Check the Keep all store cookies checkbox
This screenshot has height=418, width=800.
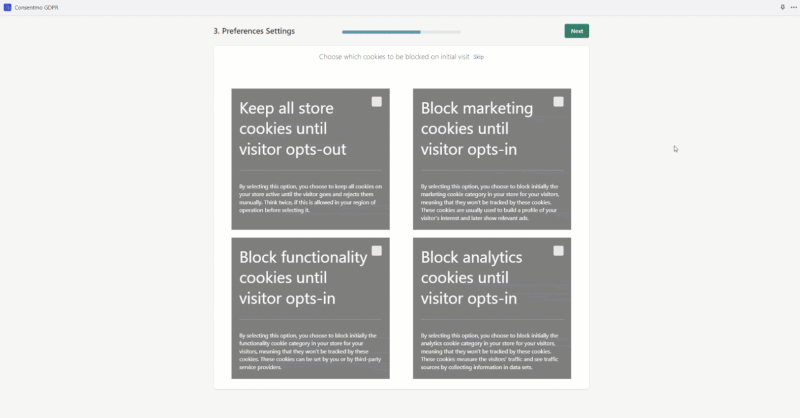[x=377, y=102]
